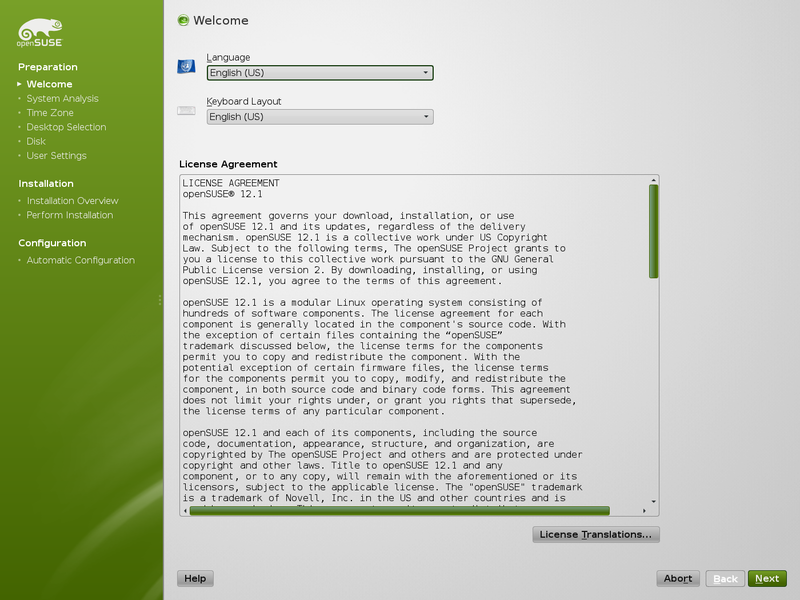The width and height of the screenshot is (800, 600).
Task: Click the license scroll left arrow
Action: (185, 511)
